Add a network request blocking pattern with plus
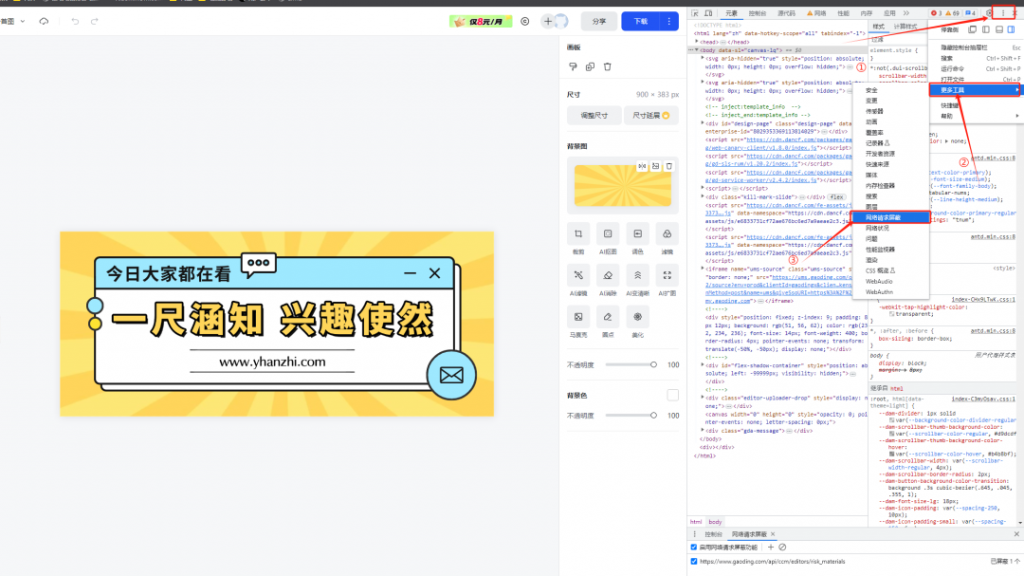Screen dimensions: 1024x576 pos(771,547)
